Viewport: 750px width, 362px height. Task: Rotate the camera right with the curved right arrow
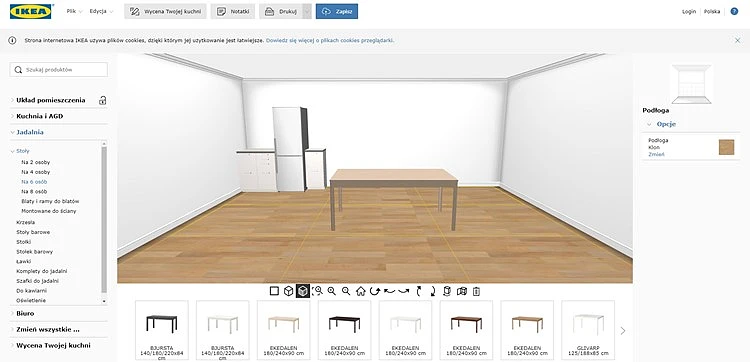point(404,291)
